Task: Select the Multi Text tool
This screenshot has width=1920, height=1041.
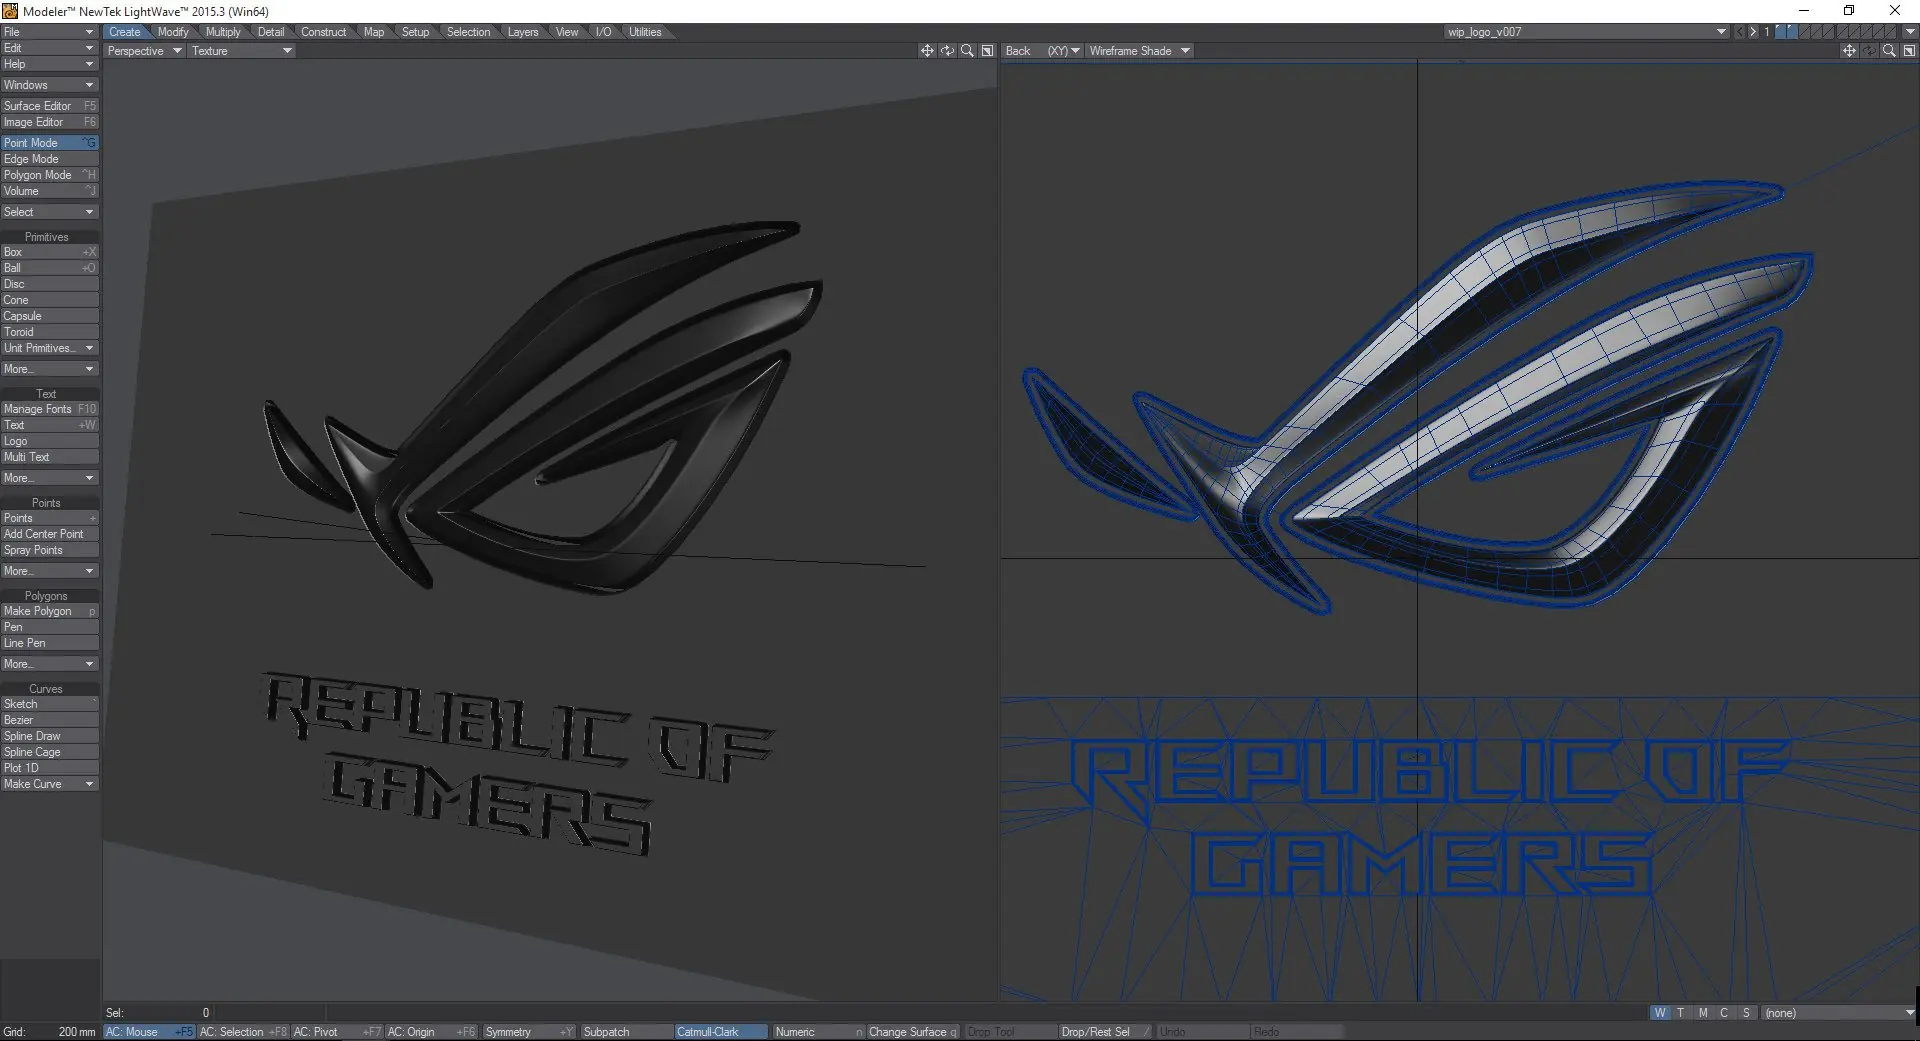Action: (x=49, y=457)
